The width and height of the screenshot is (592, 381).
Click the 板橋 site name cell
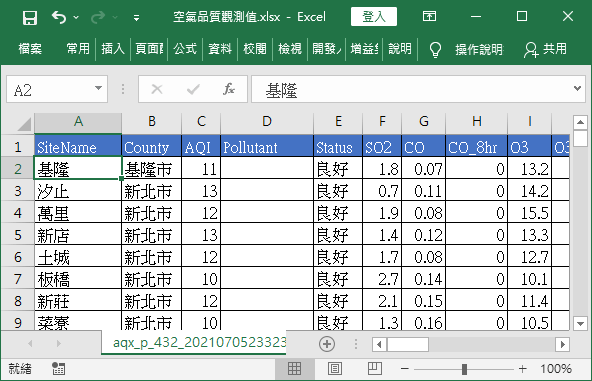click(x=78, y=279)
